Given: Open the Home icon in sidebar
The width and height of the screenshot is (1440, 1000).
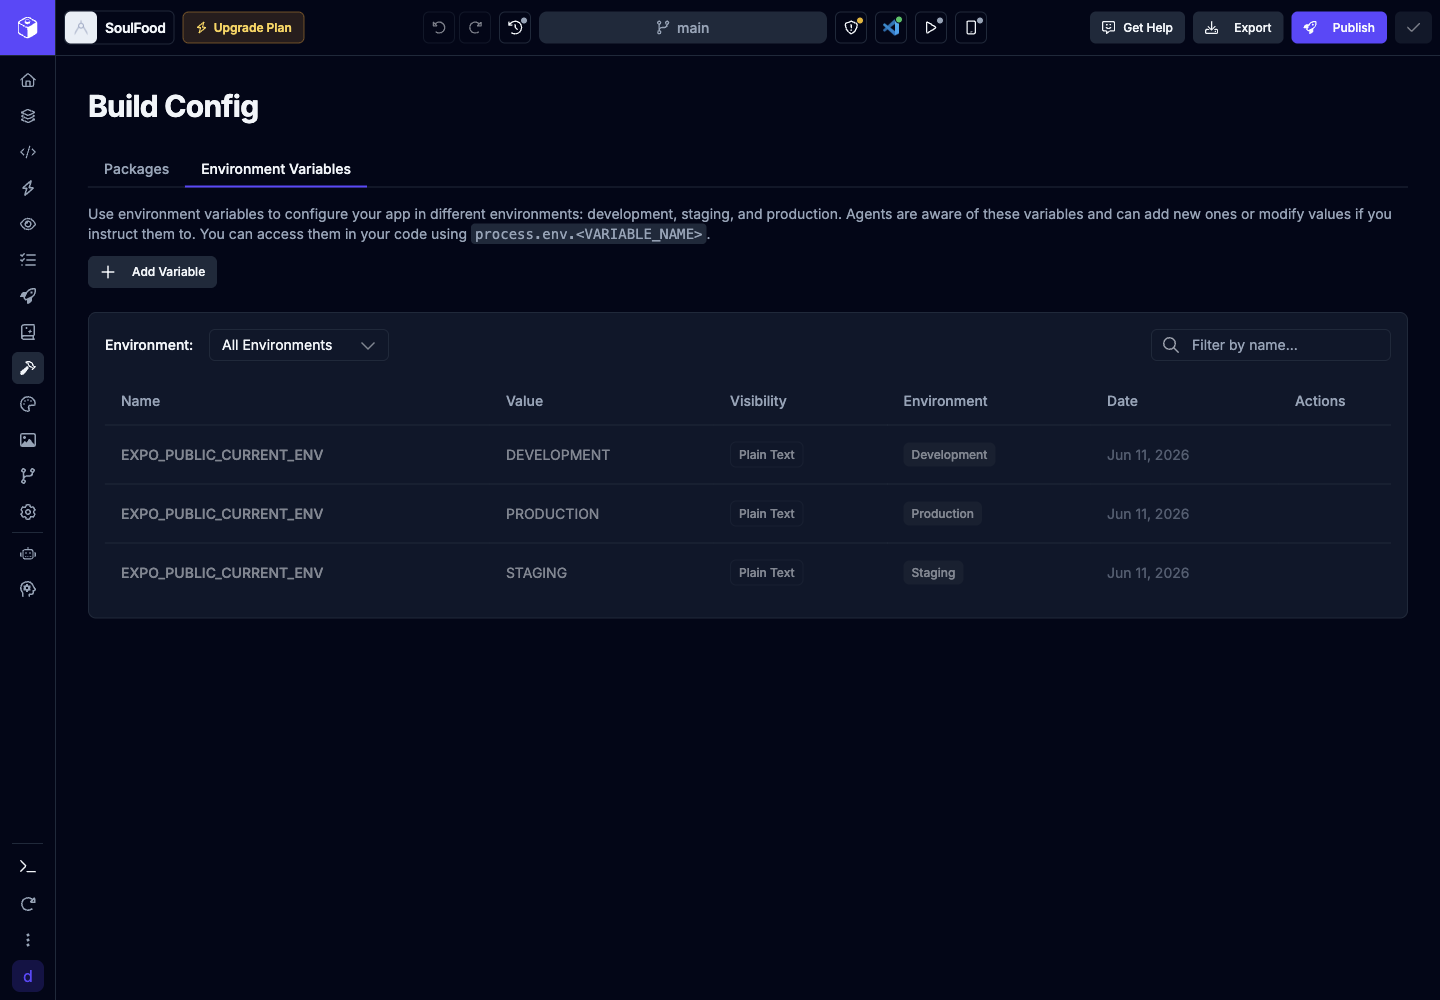Looking at the screenshot, I should coord(28,80).
